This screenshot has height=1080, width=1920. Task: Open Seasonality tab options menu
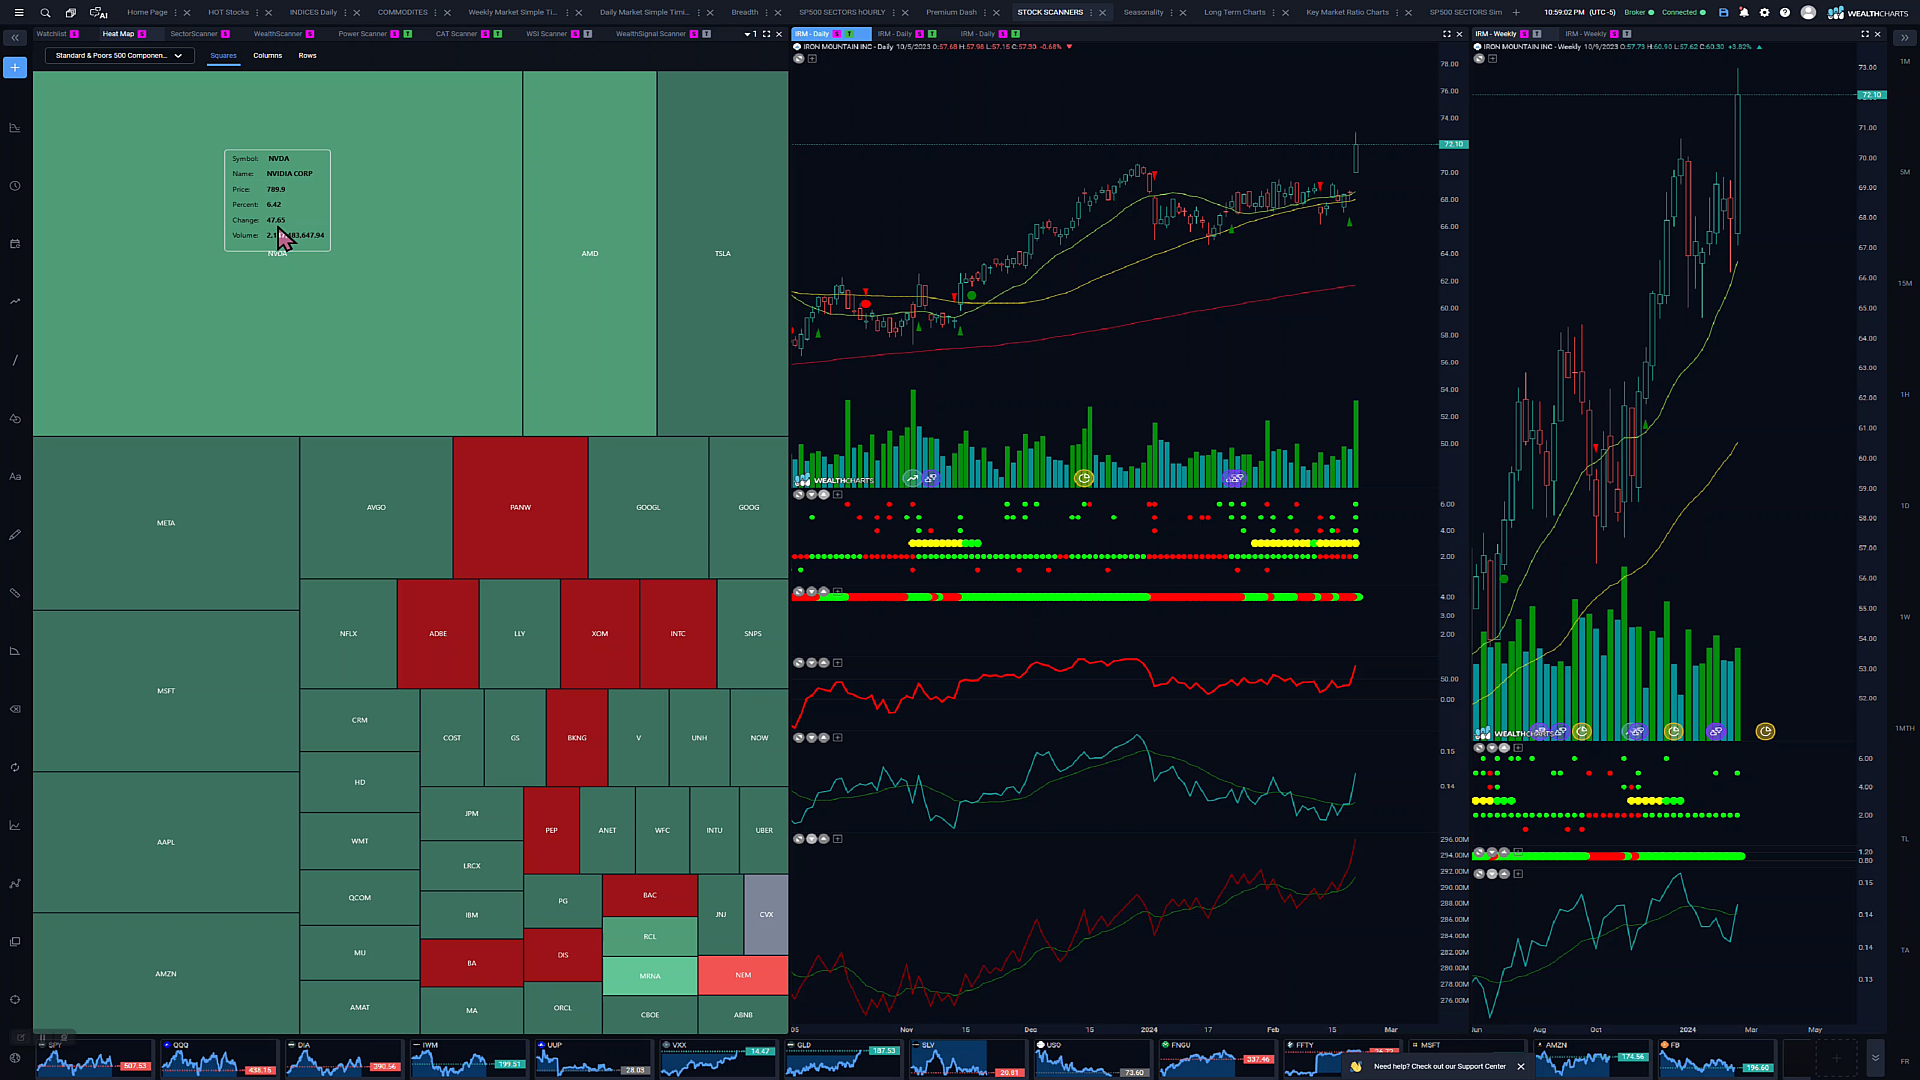[1171, 13]
